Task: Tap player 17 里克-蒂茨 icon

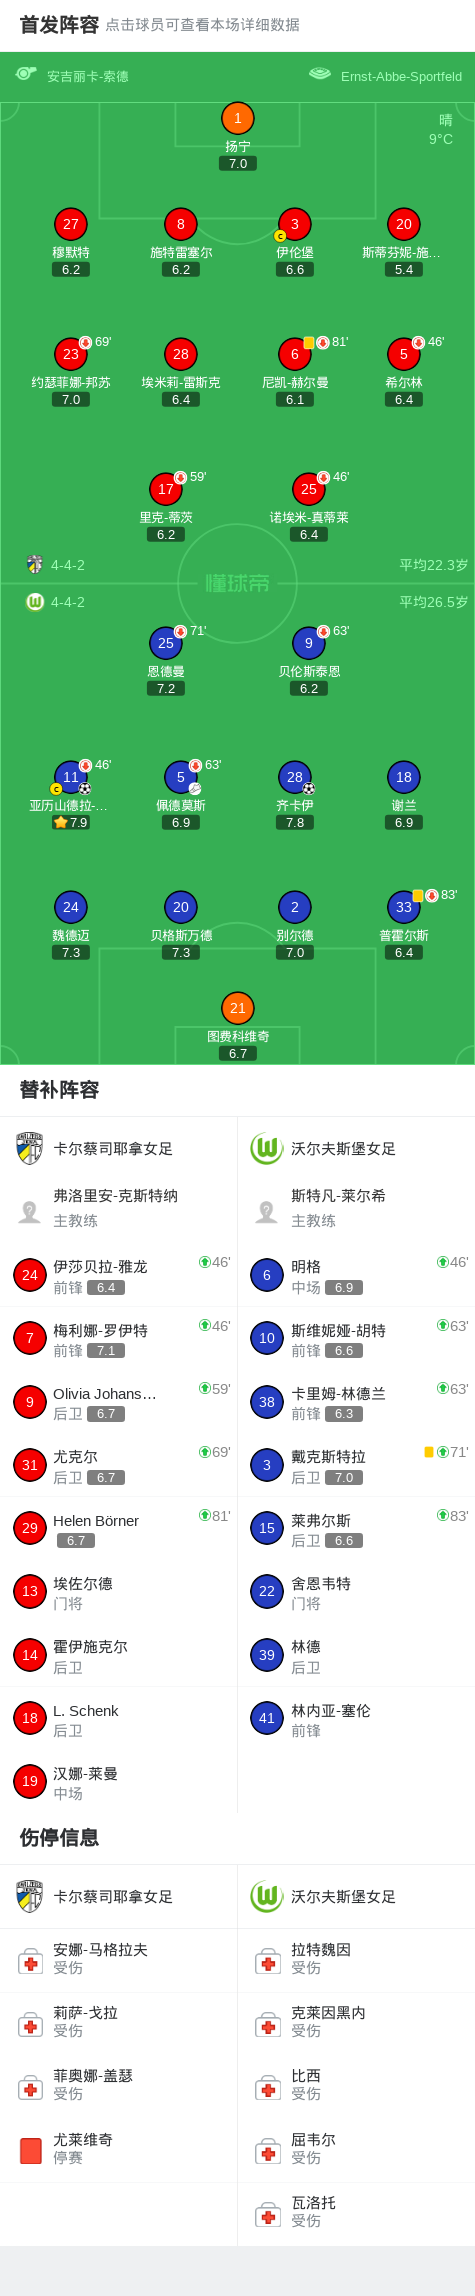Action: [166, 489]
